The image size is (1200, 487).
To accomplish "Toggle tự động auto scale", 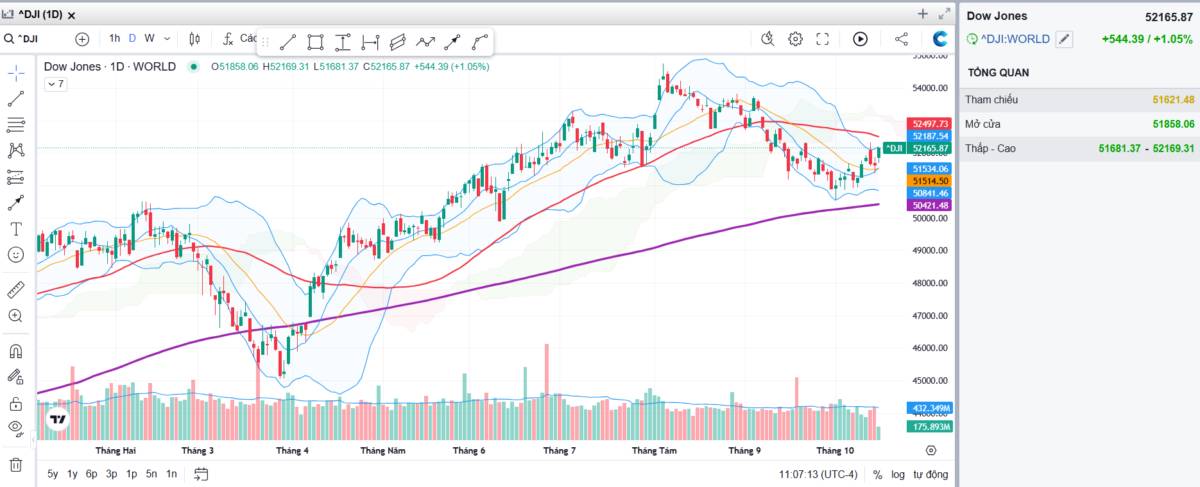I will [x=930, y=475].
